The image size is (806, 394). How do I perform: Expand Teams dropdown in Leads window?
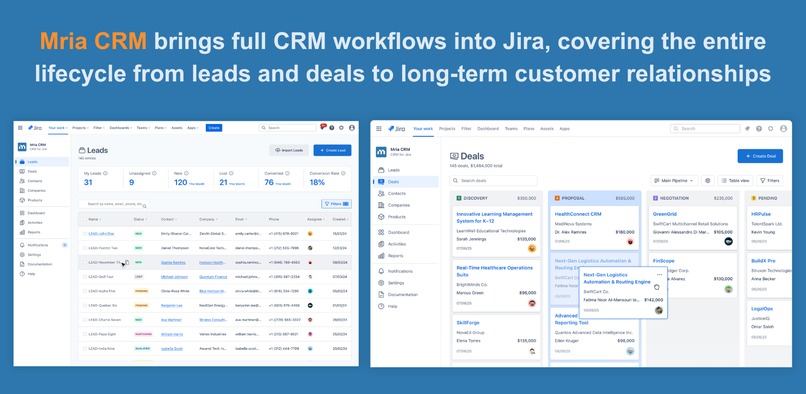(142, 128)
